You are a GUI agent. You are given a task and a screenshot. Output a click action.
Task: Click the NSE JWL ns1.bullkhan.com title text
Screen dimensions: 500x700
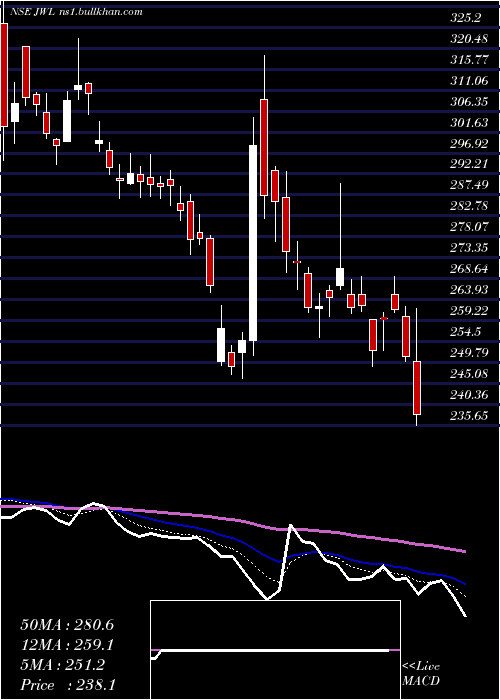(74, 12)
